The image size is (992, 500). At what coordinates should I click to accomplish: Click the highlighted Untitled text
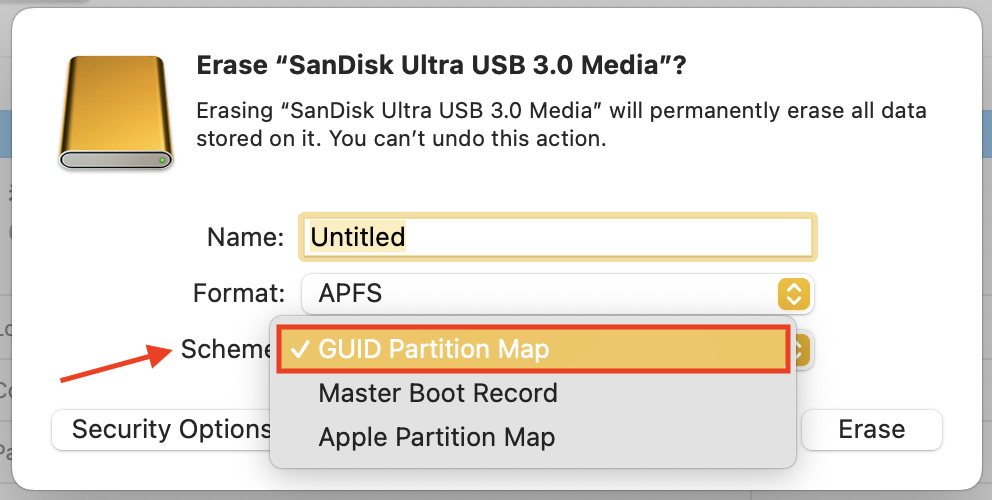pos(358,237)
